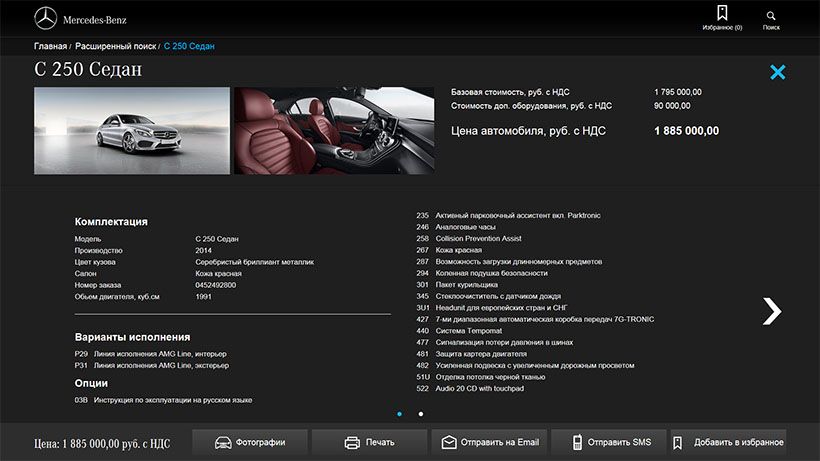This screenshot has width=820, height=461.
Task: Click the Mercedes-Benz star logo
Action: pos(45,18)
